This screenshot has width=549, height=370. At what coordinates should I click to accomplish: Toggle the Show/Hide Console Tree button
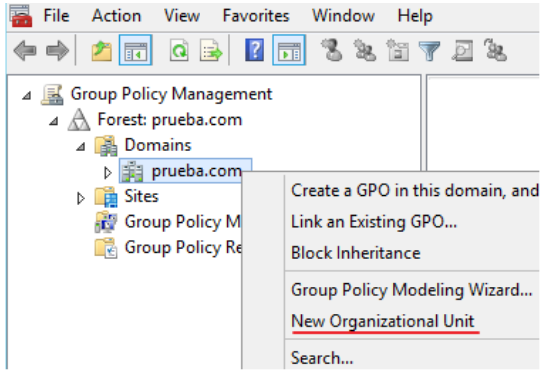coord(135,50)
